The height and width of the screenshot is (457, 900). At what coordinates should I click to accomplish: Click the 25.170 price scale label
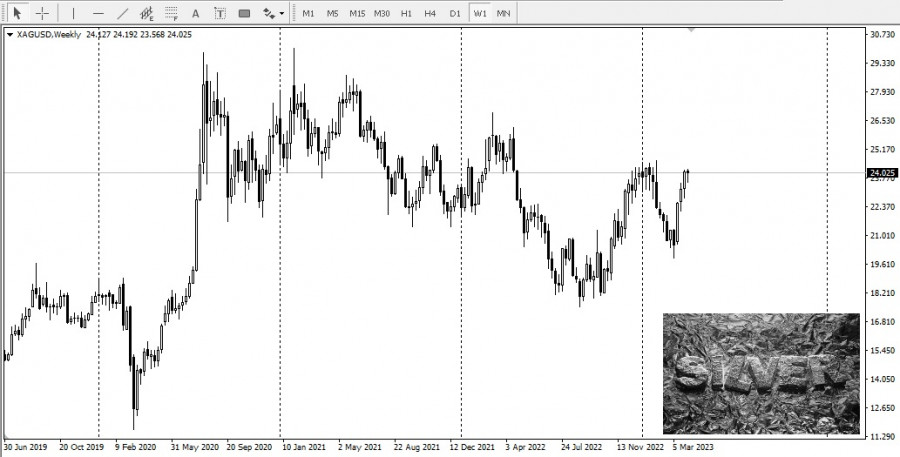pyautogui.click(x=883, y=149)
